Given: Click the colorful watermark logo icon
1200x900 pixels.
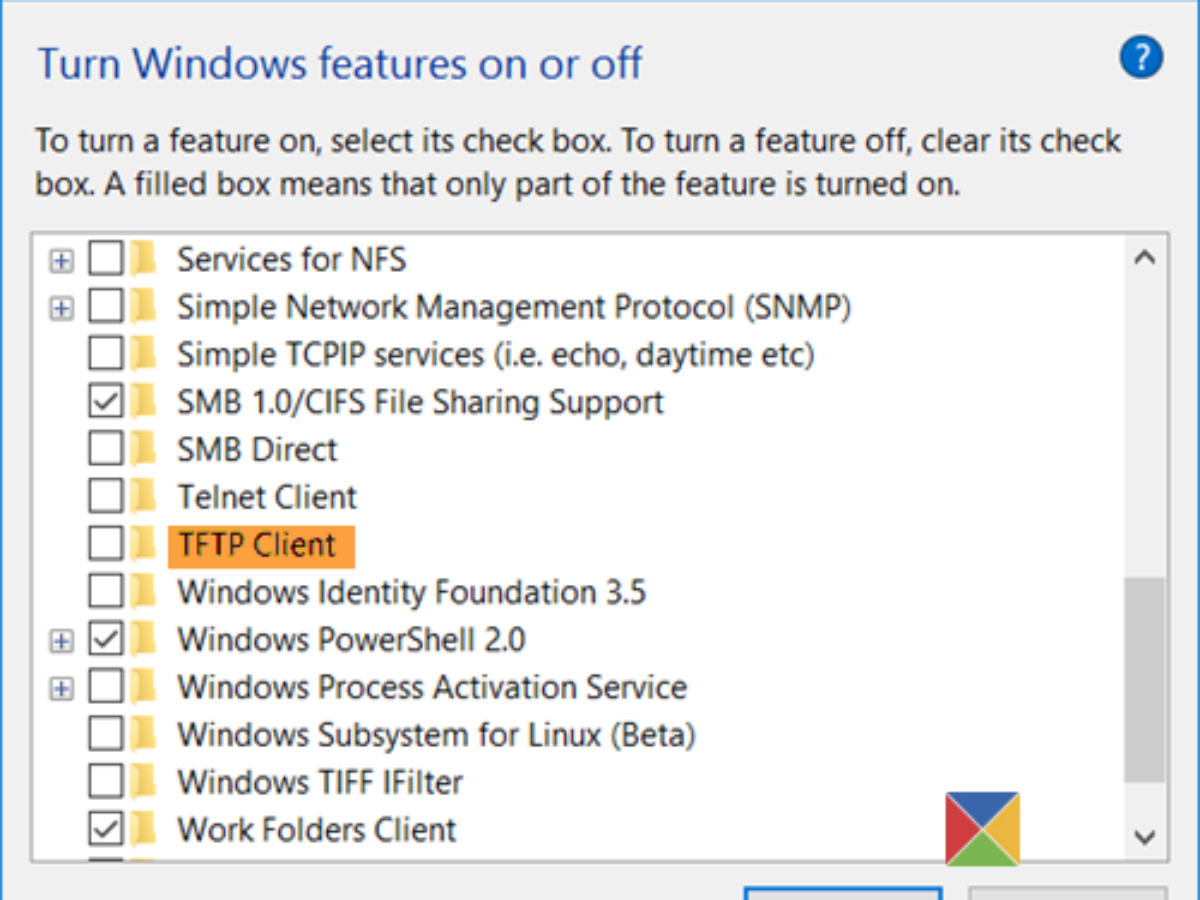Looking at the screenshot, I should (982, 828).
